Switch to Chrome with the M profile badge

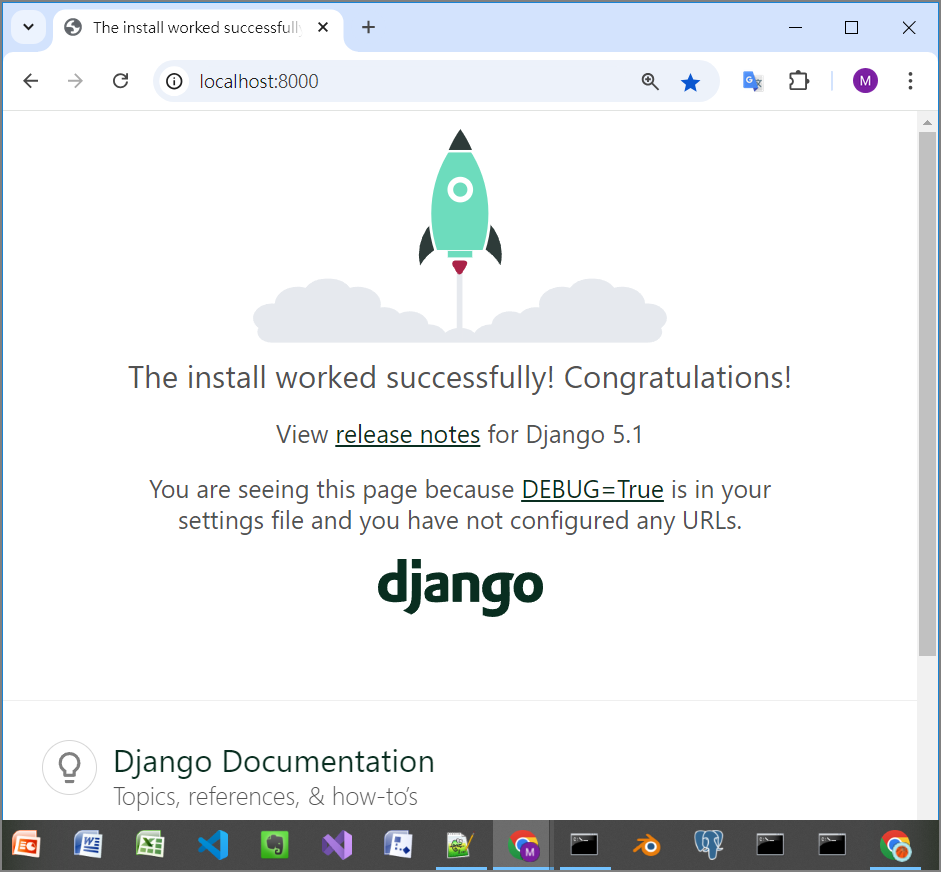pos(523,845)
